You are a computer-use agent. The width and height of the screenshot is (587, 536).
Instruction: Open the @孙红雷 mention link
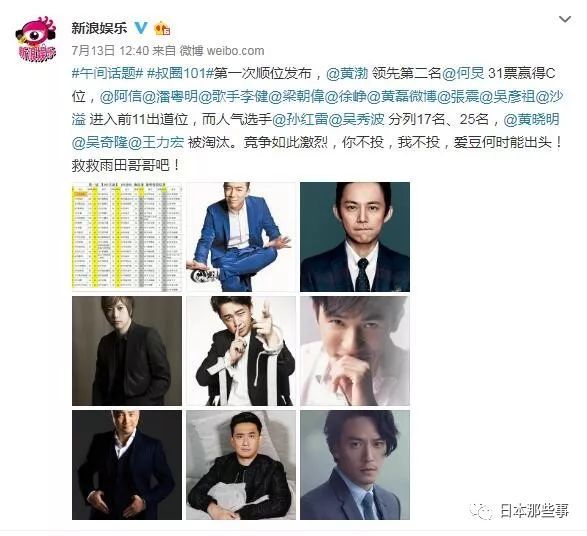300,120
